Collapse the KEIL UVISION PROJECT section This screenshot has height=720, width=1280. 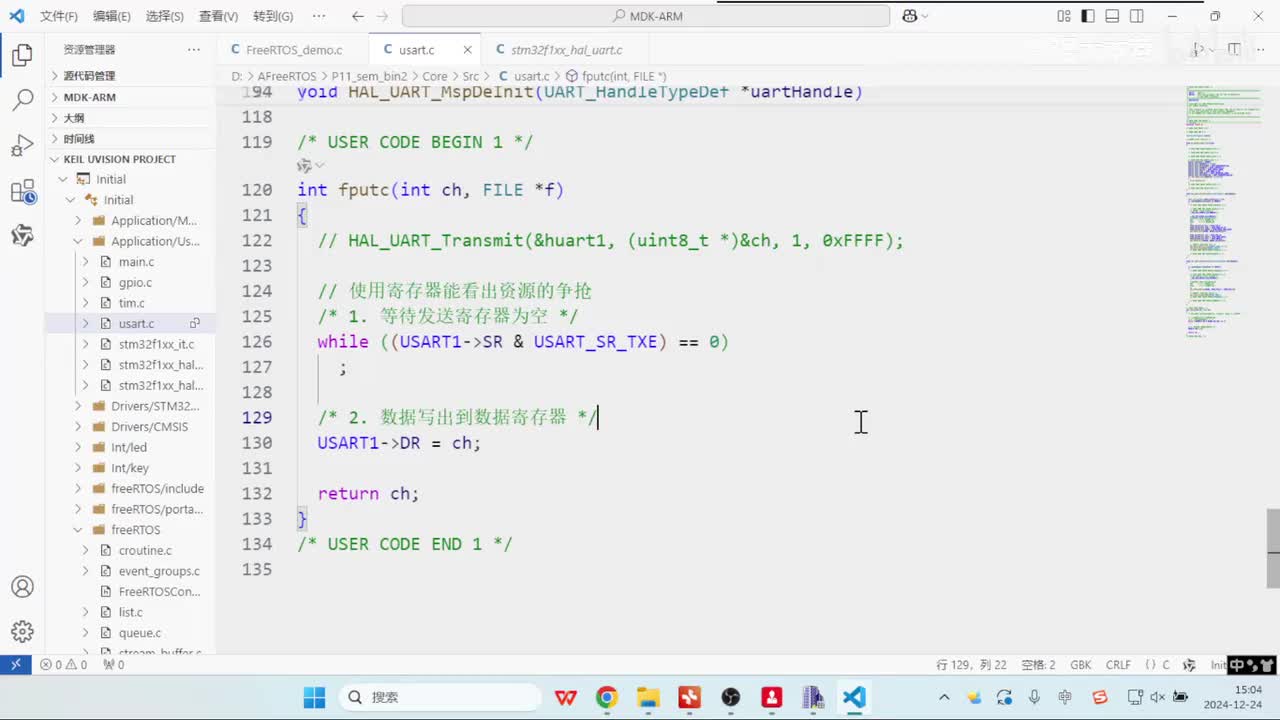pos(131,159)
